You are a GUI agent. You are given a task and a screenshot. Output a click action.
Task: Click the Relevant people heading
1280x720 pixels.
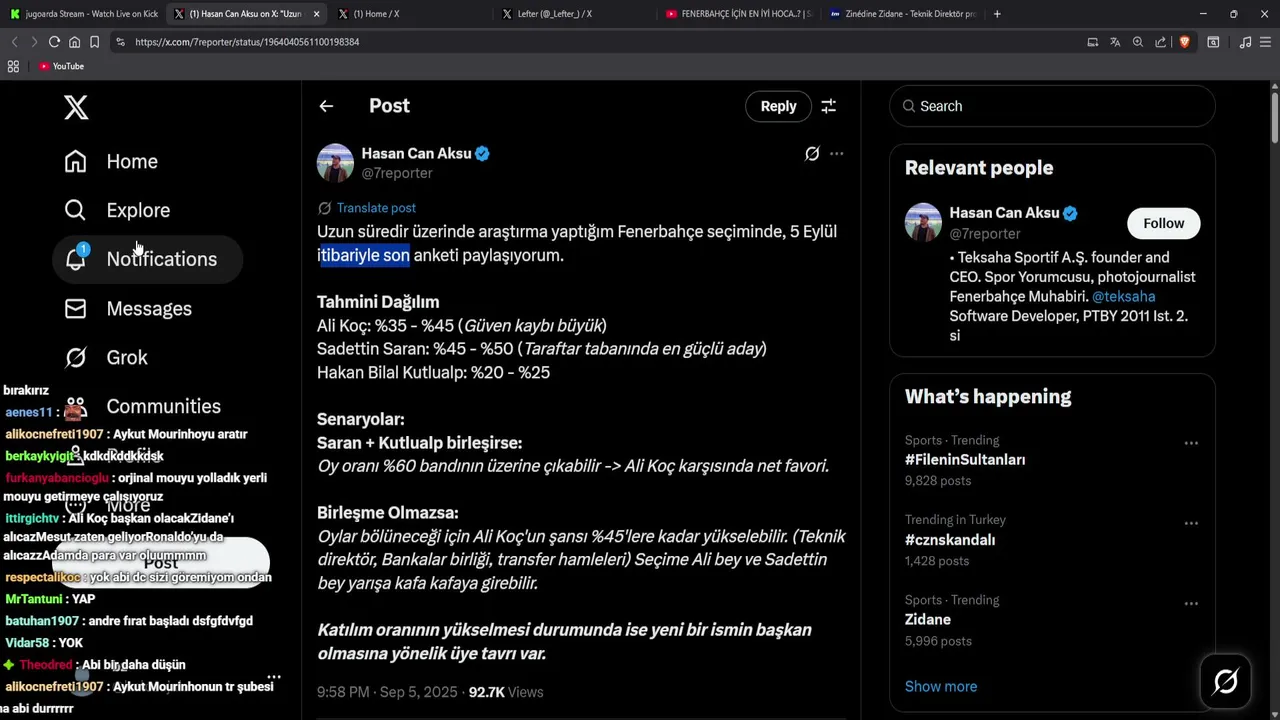[x=979, y=168]
